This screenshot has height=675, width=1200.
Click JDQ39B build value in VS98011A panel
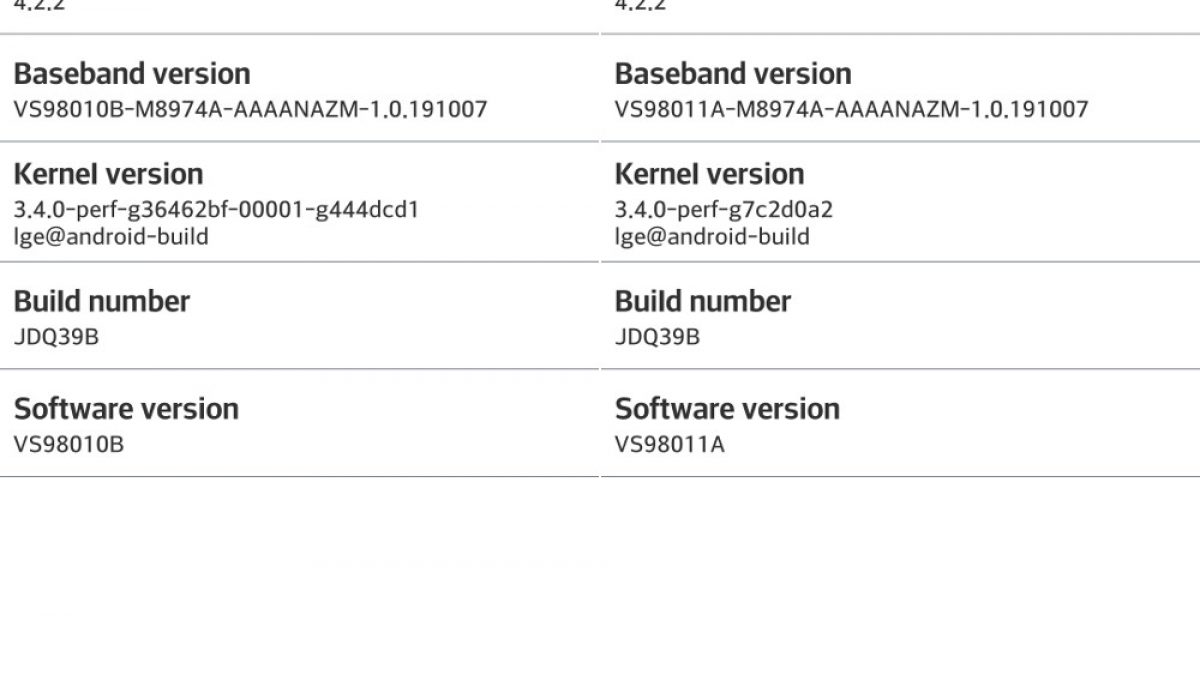(x=657, y=337)
